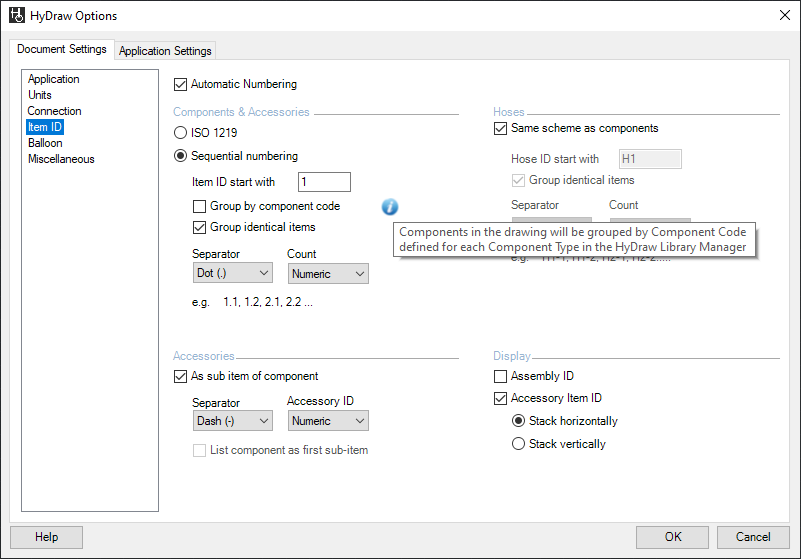
Task: Select Units in the settings list
Action: [x=40, y=95]
